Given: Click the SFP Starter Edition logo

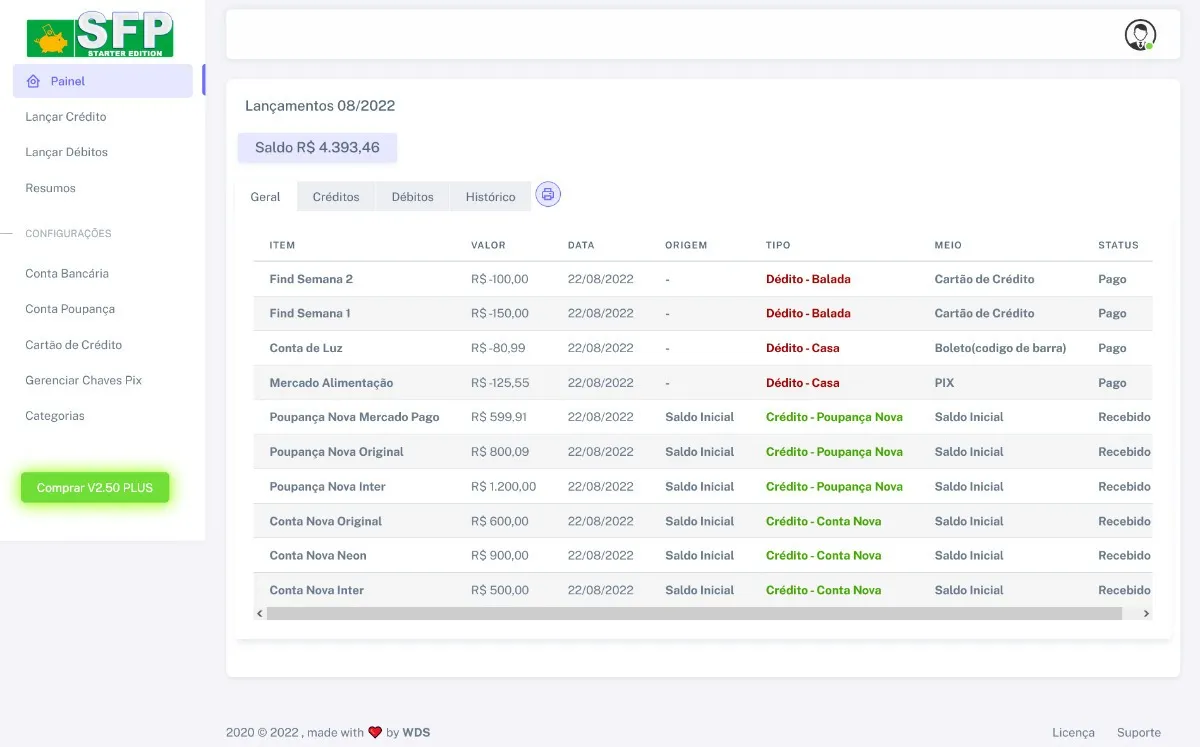Looking at the screenshot, I should click(x=100, y=34).
